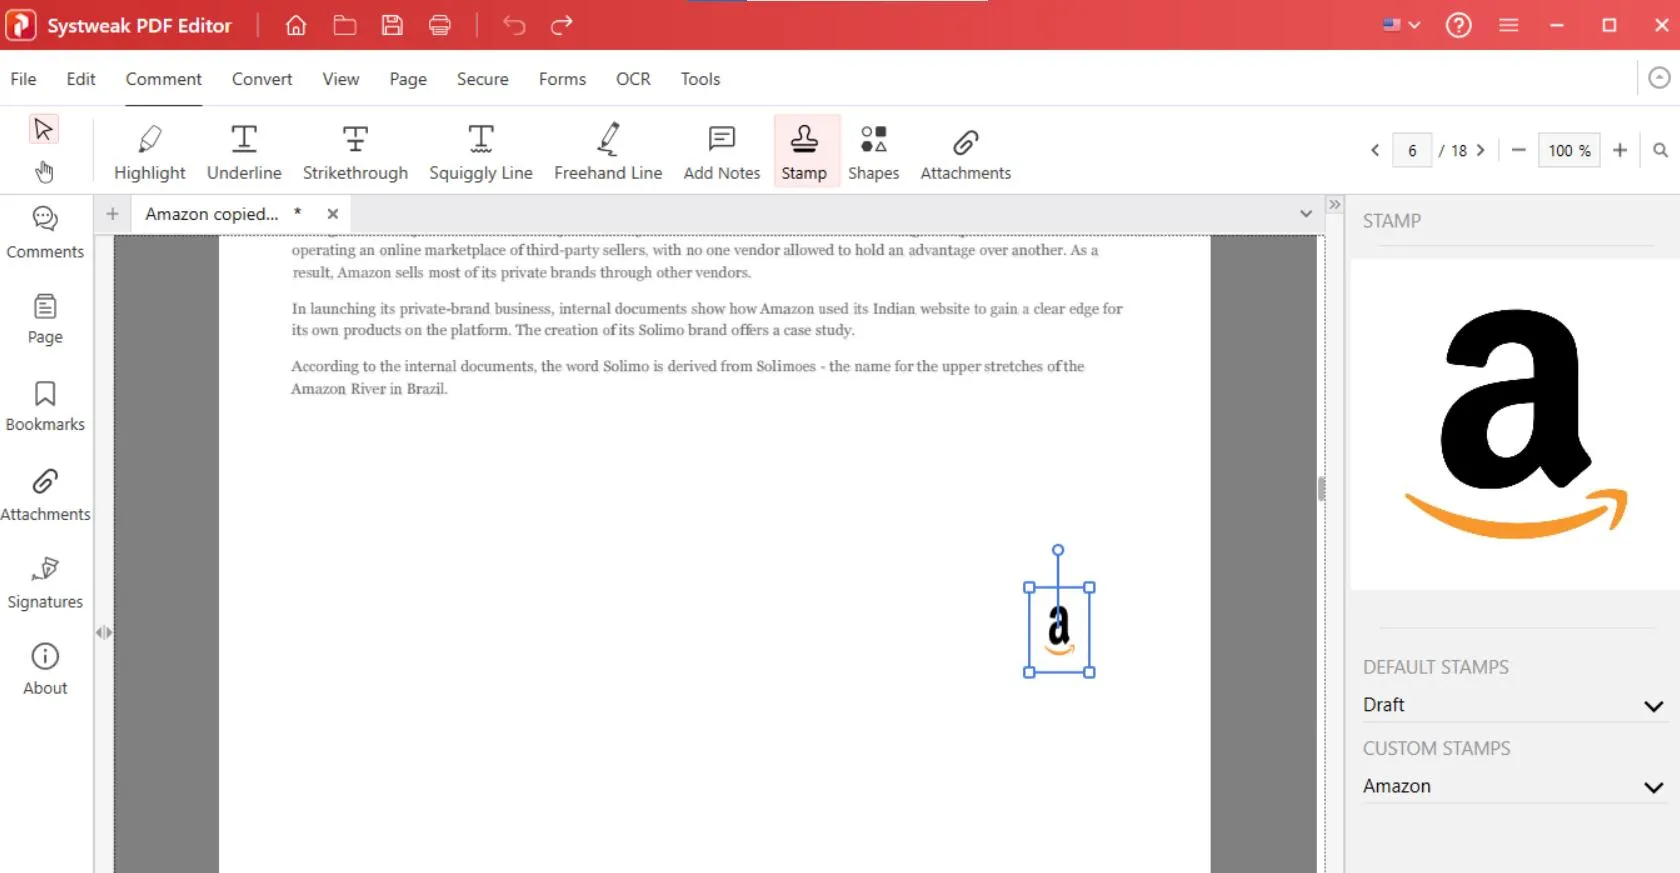Click the page number input field

point(1412,151)
